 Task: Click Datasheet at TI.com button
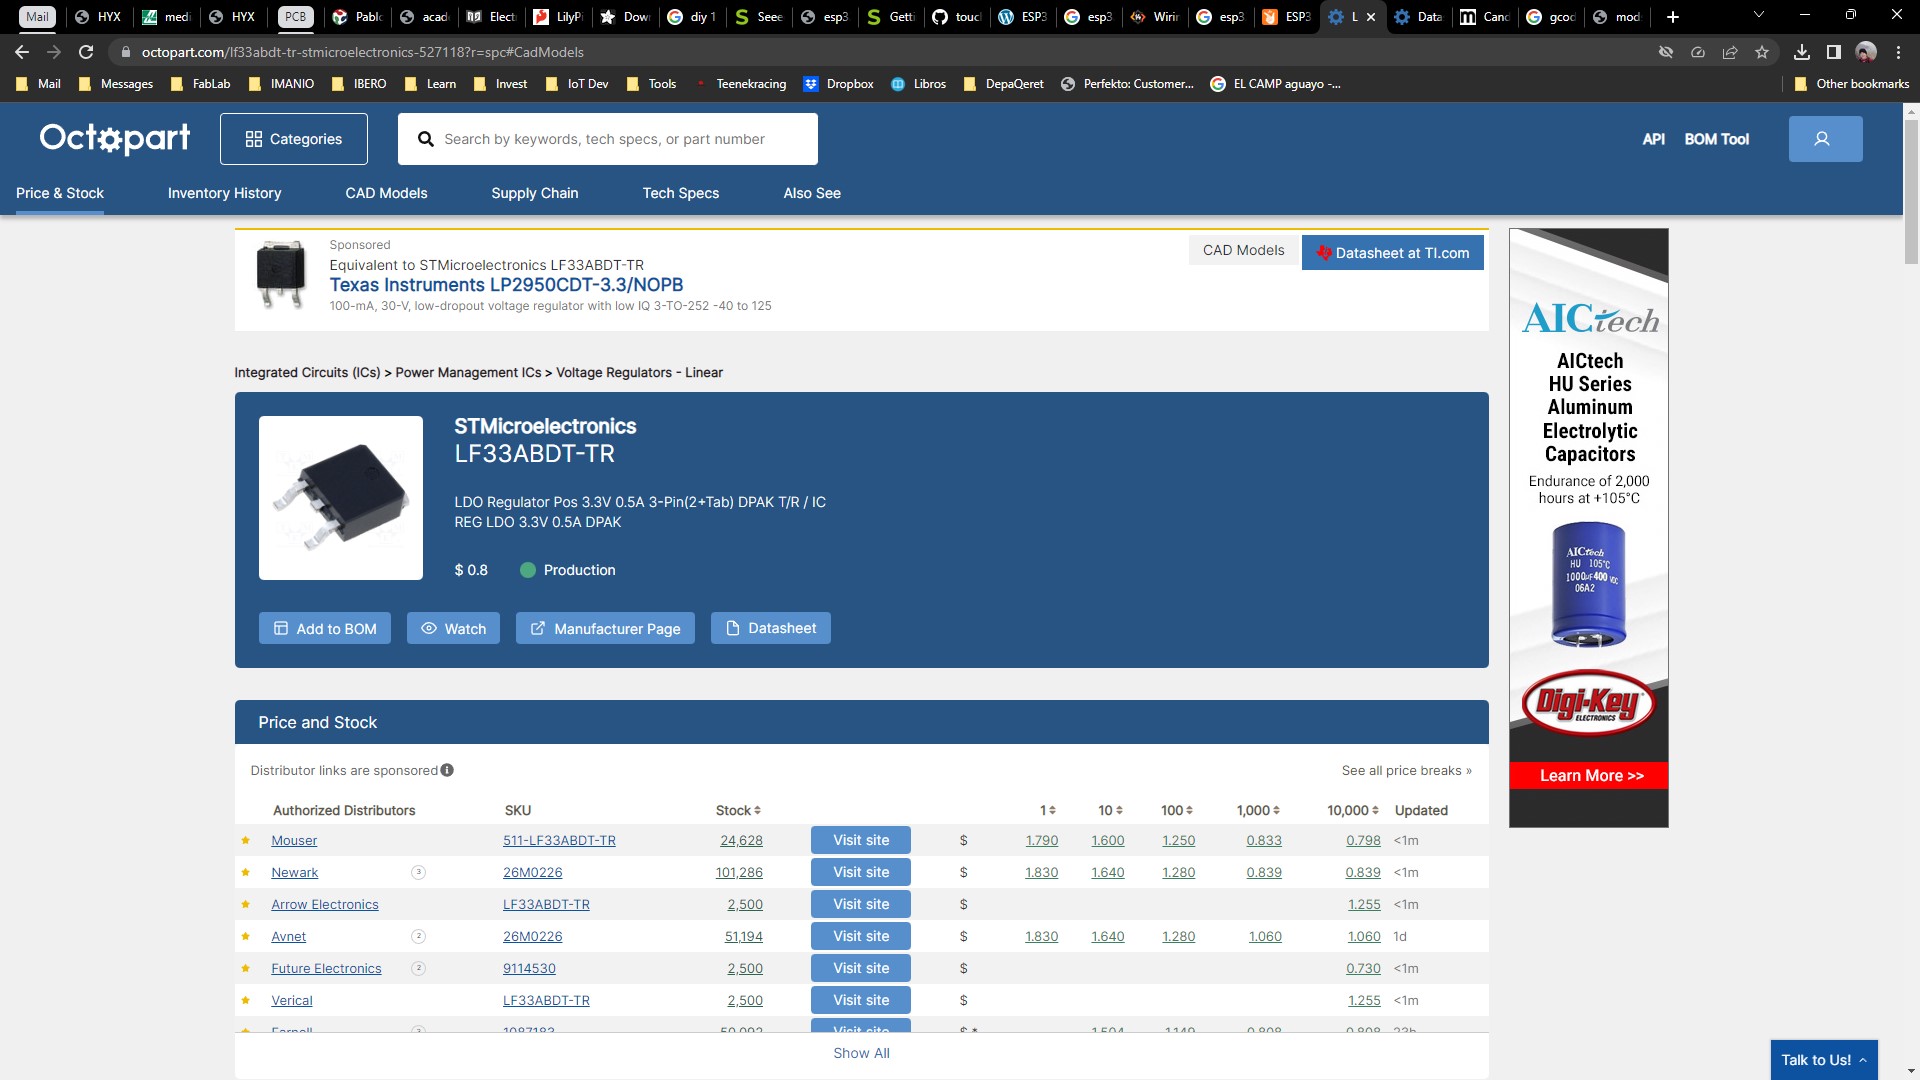[1393, 253]
